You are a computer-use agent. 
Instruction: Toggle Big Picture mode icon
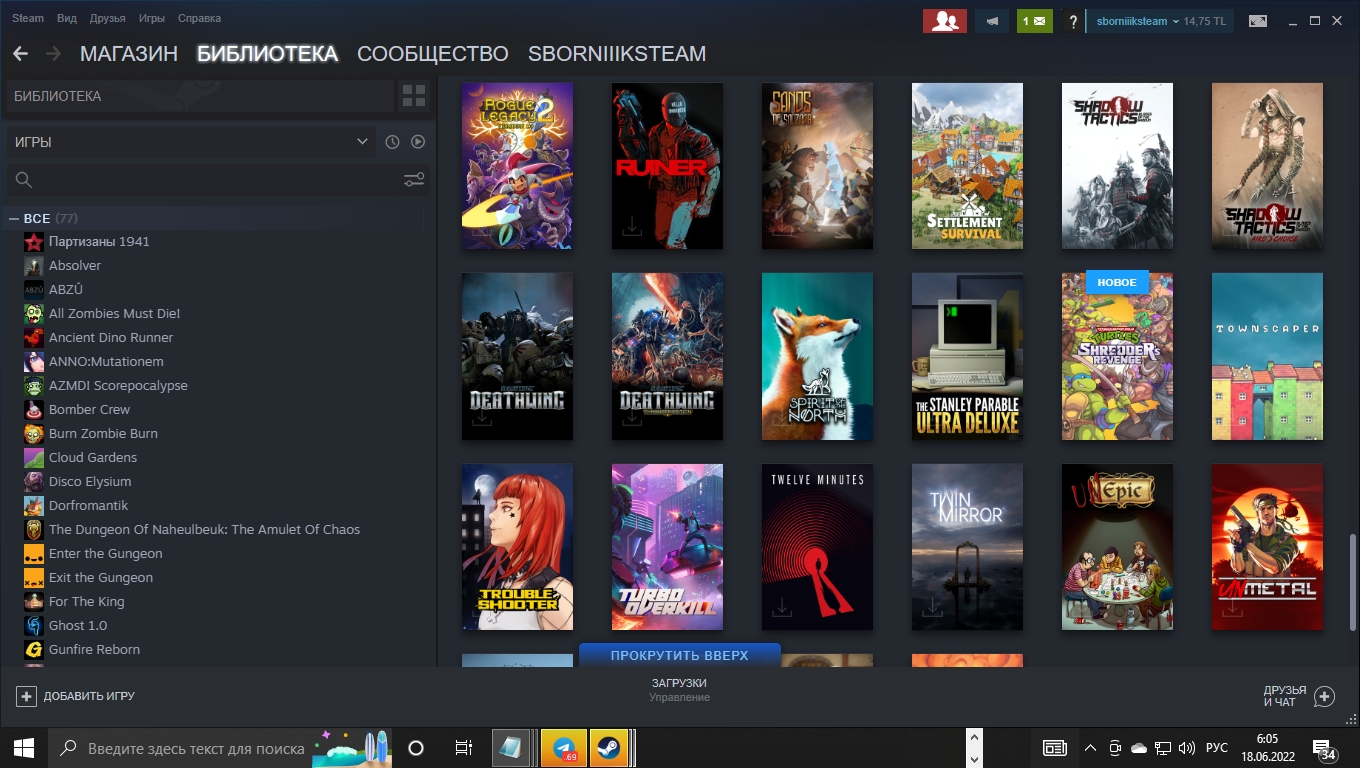tap(1258, 21)
